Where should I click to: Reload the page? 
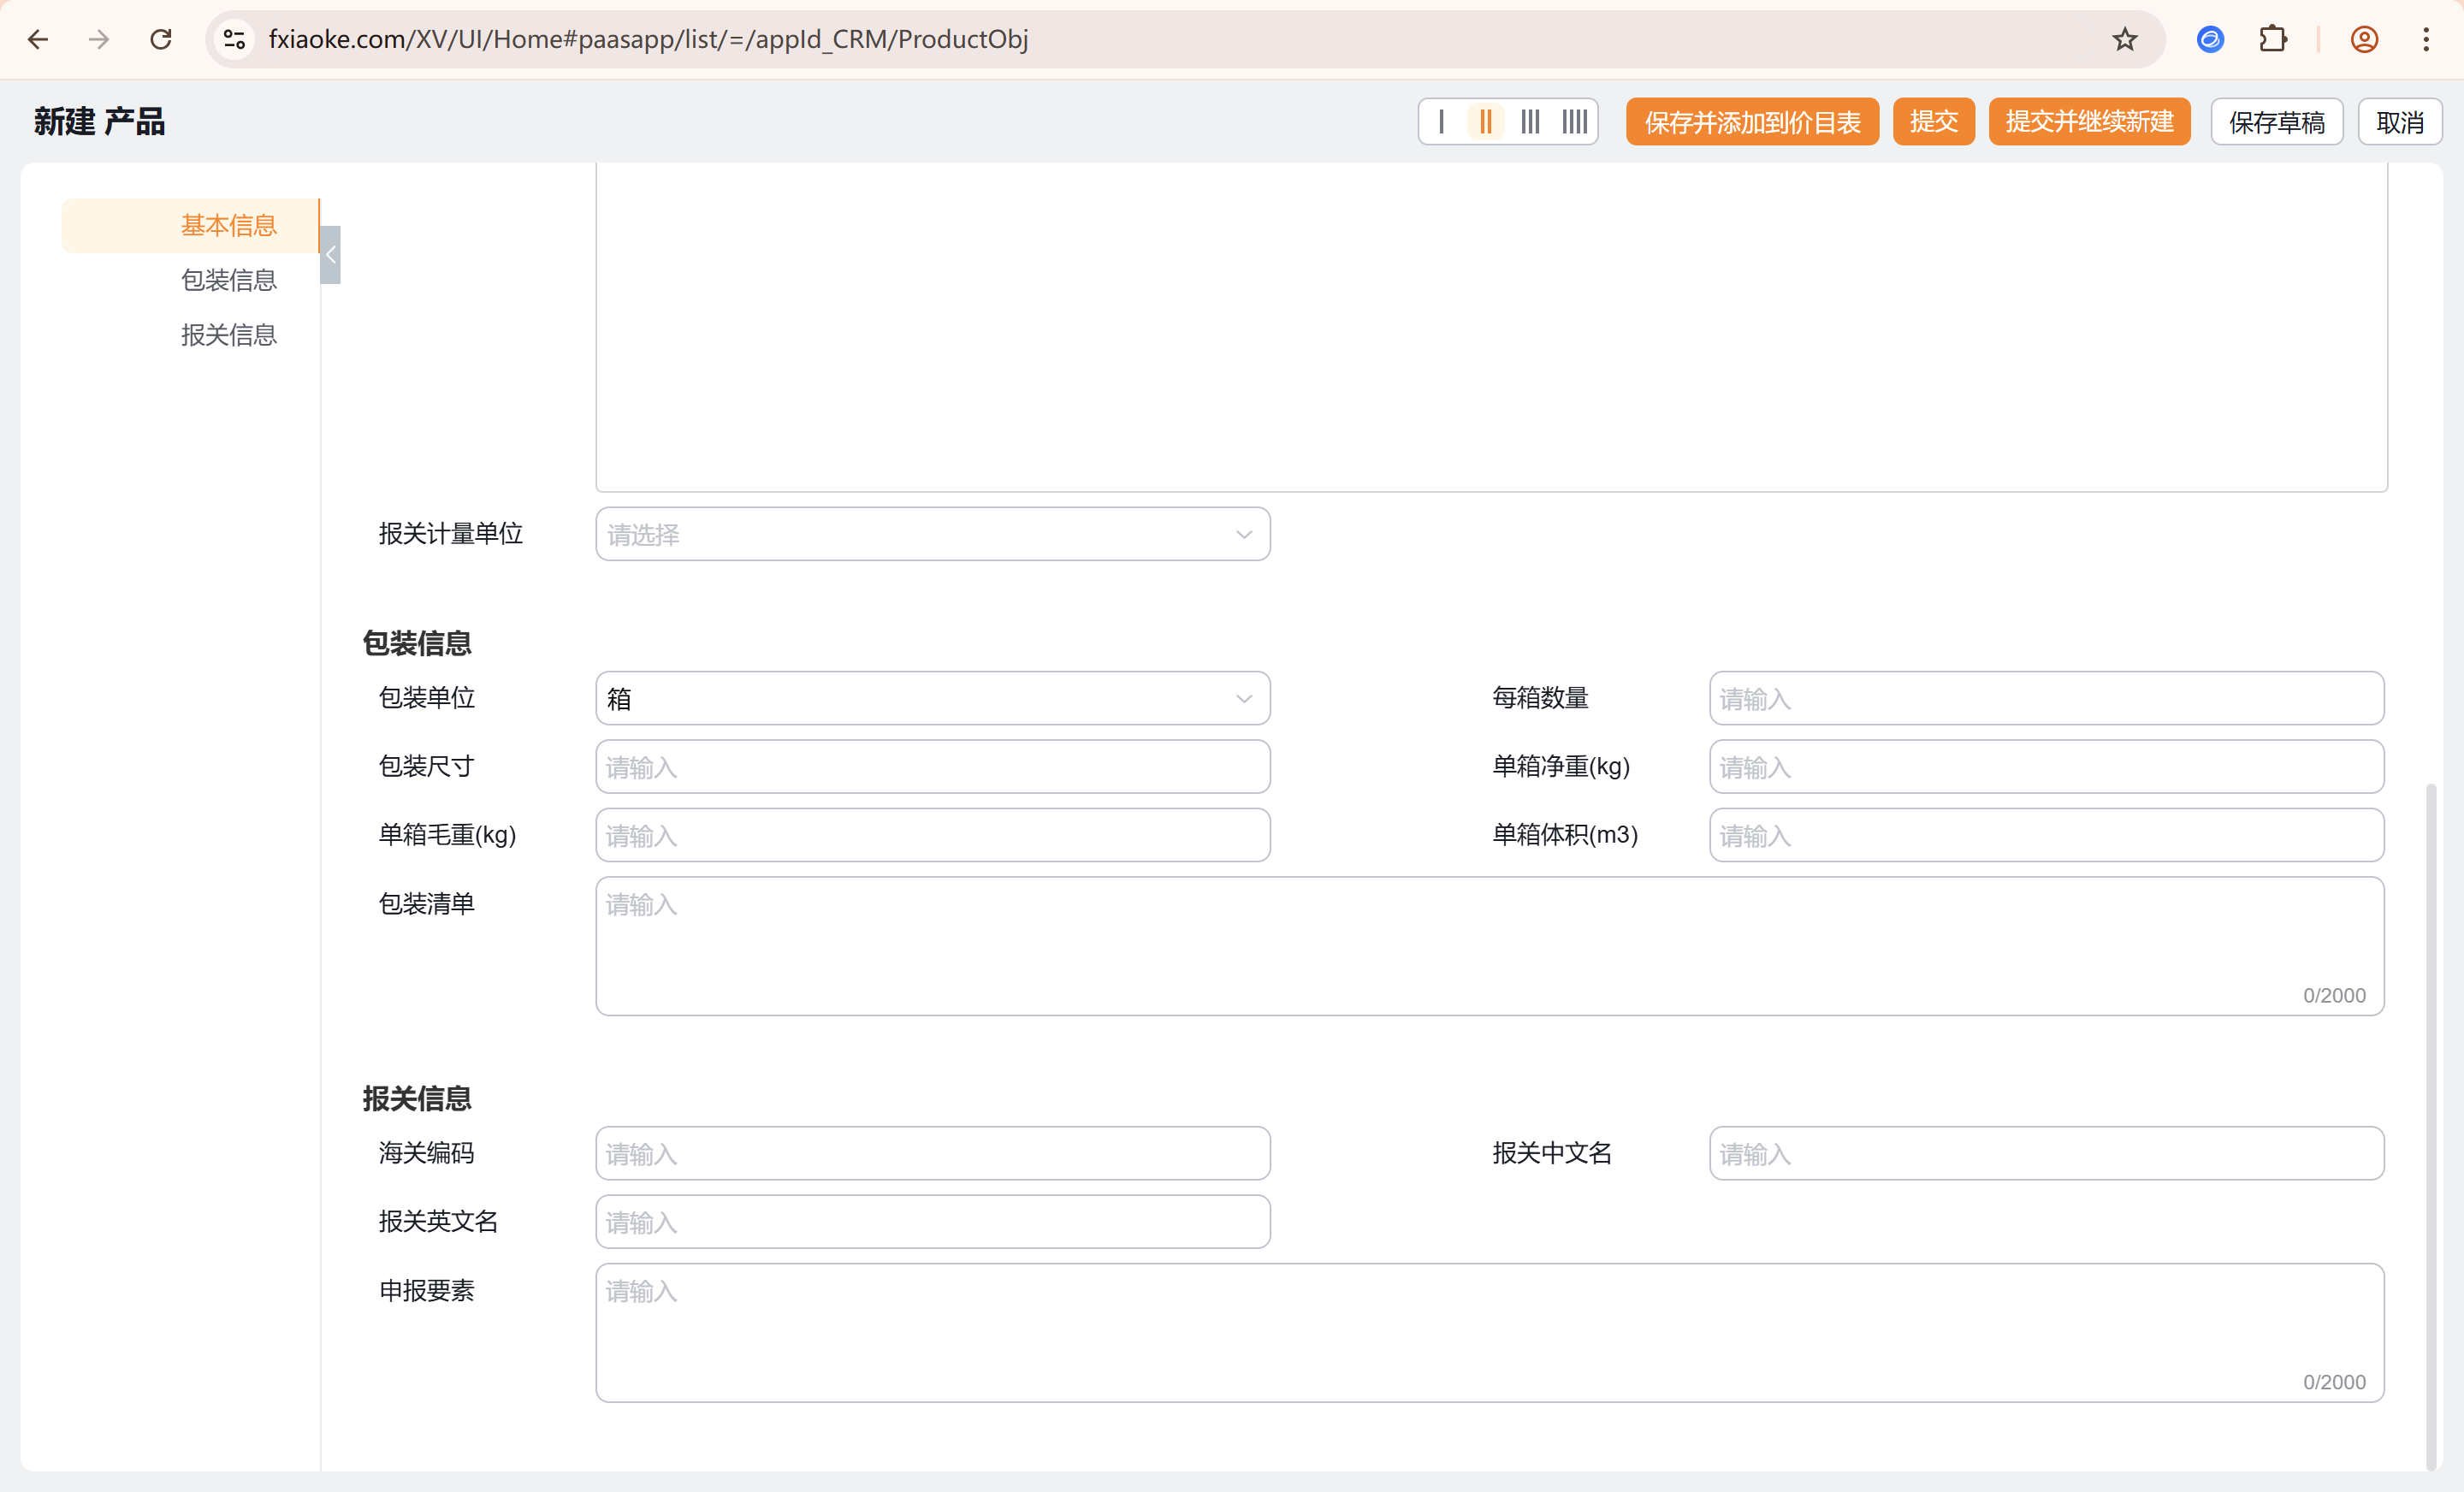161,39
